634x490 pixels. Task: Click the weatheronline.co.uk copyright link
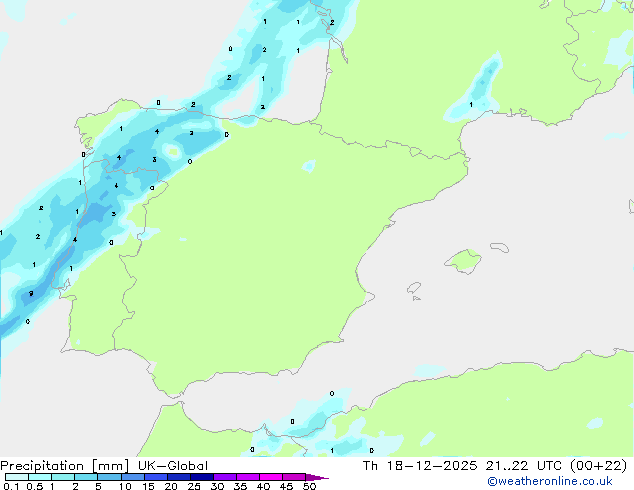click(x=550, y=481)
